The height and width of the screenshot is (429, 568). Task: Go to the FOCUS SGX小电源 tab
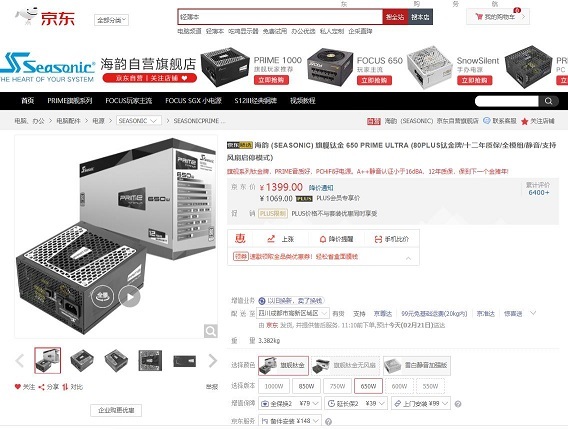pos(193,101)
